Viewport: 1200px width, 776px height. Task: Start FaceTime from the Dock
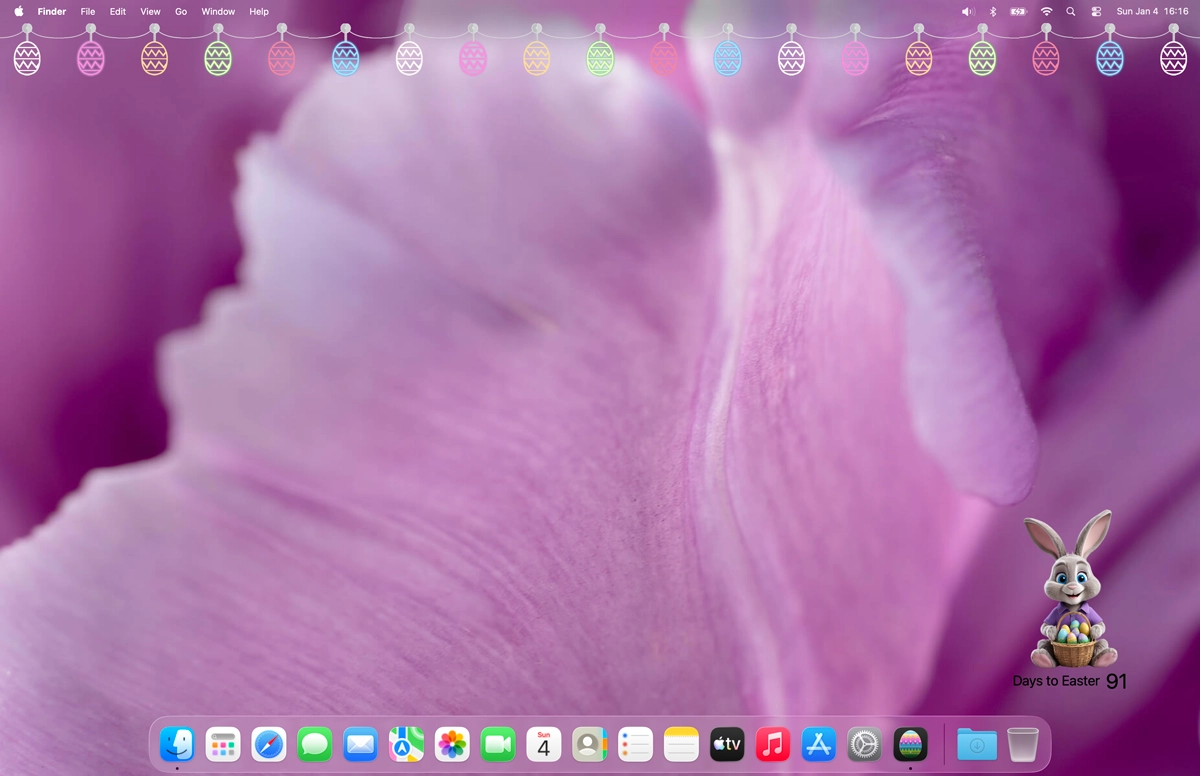pos(497,744)
